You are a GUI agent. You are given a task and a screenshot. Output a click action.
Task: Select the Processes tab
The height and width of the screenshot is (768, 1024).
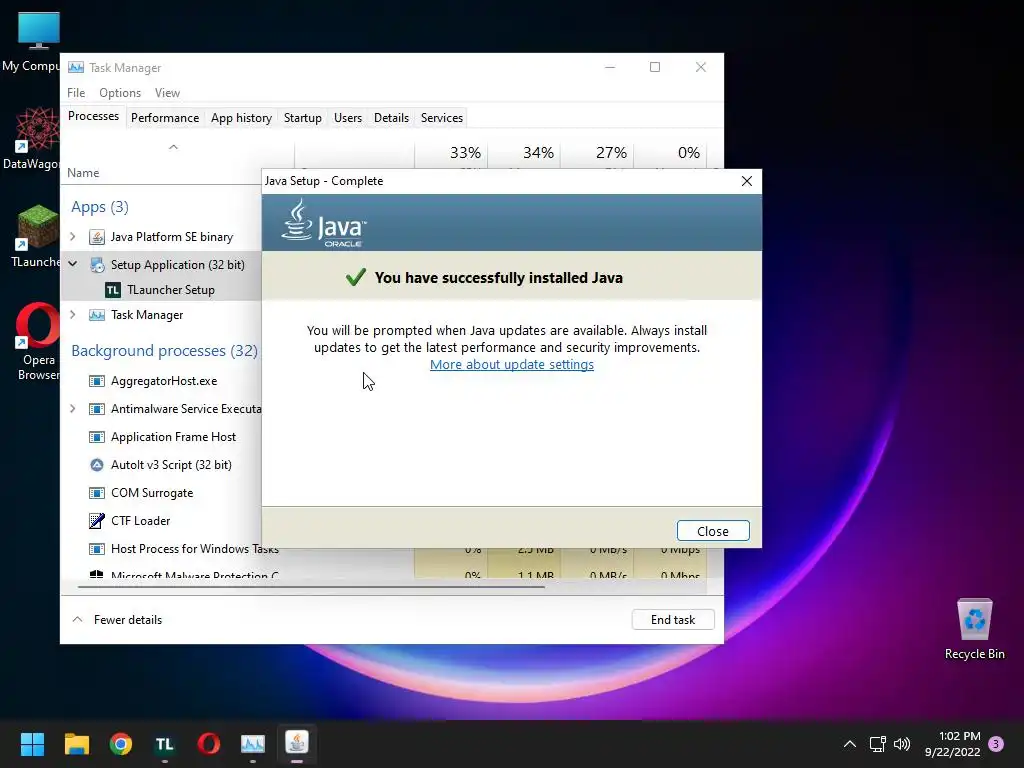(93, 116)
